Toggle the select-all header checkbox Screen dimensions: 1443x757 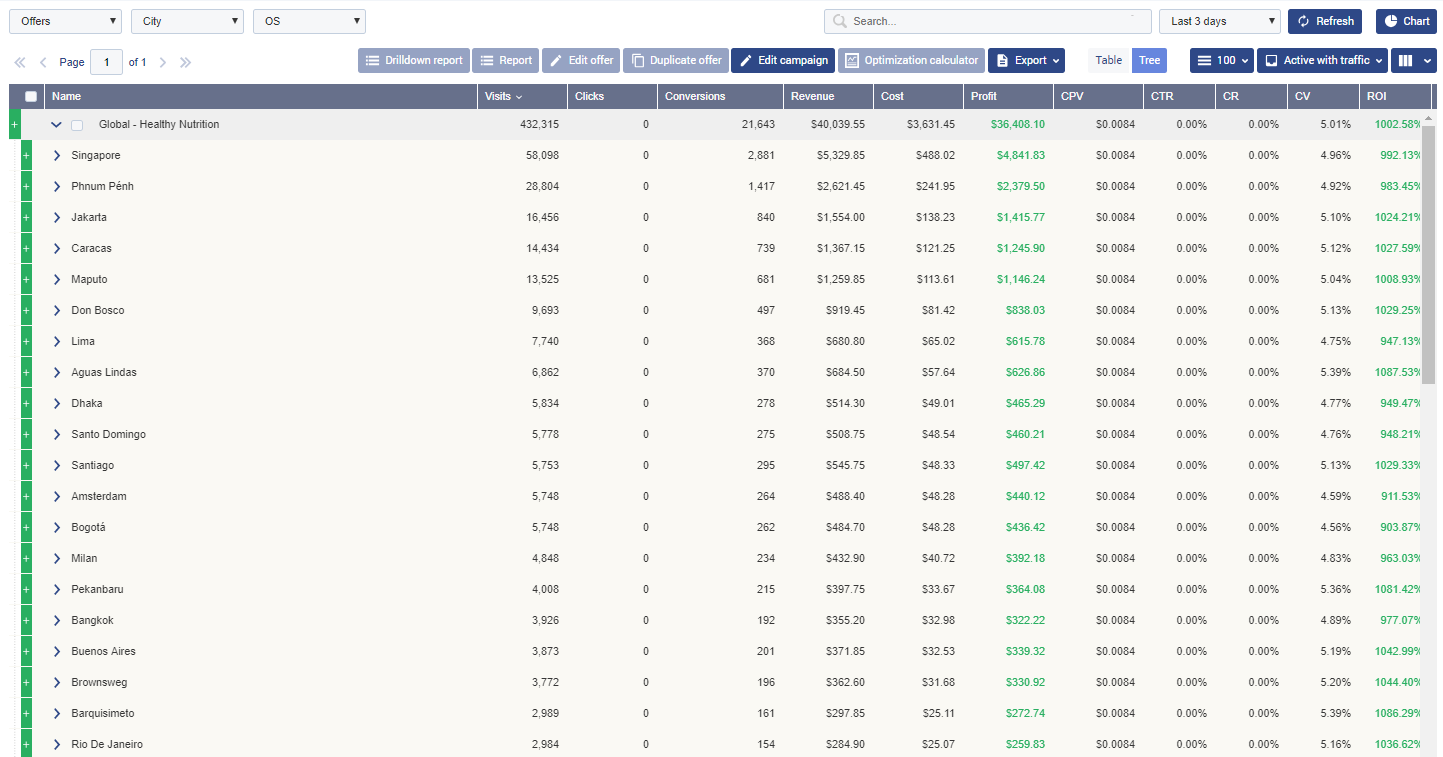point(31,97)
